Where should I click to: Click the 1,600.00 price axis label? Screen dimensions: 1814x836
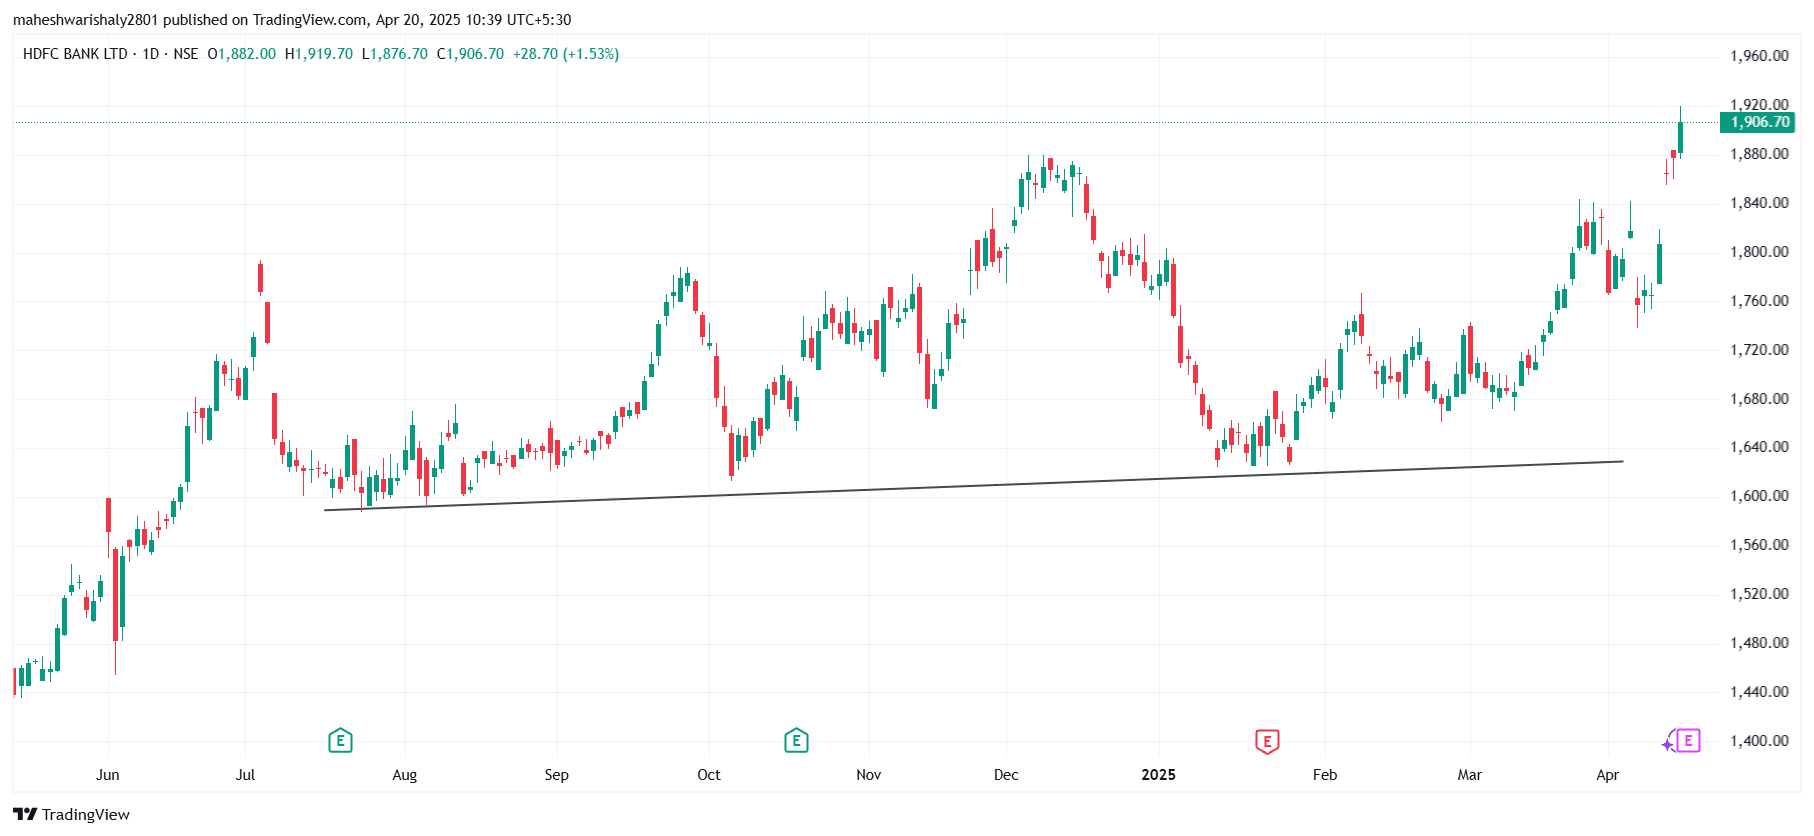tap(1759, 496)
